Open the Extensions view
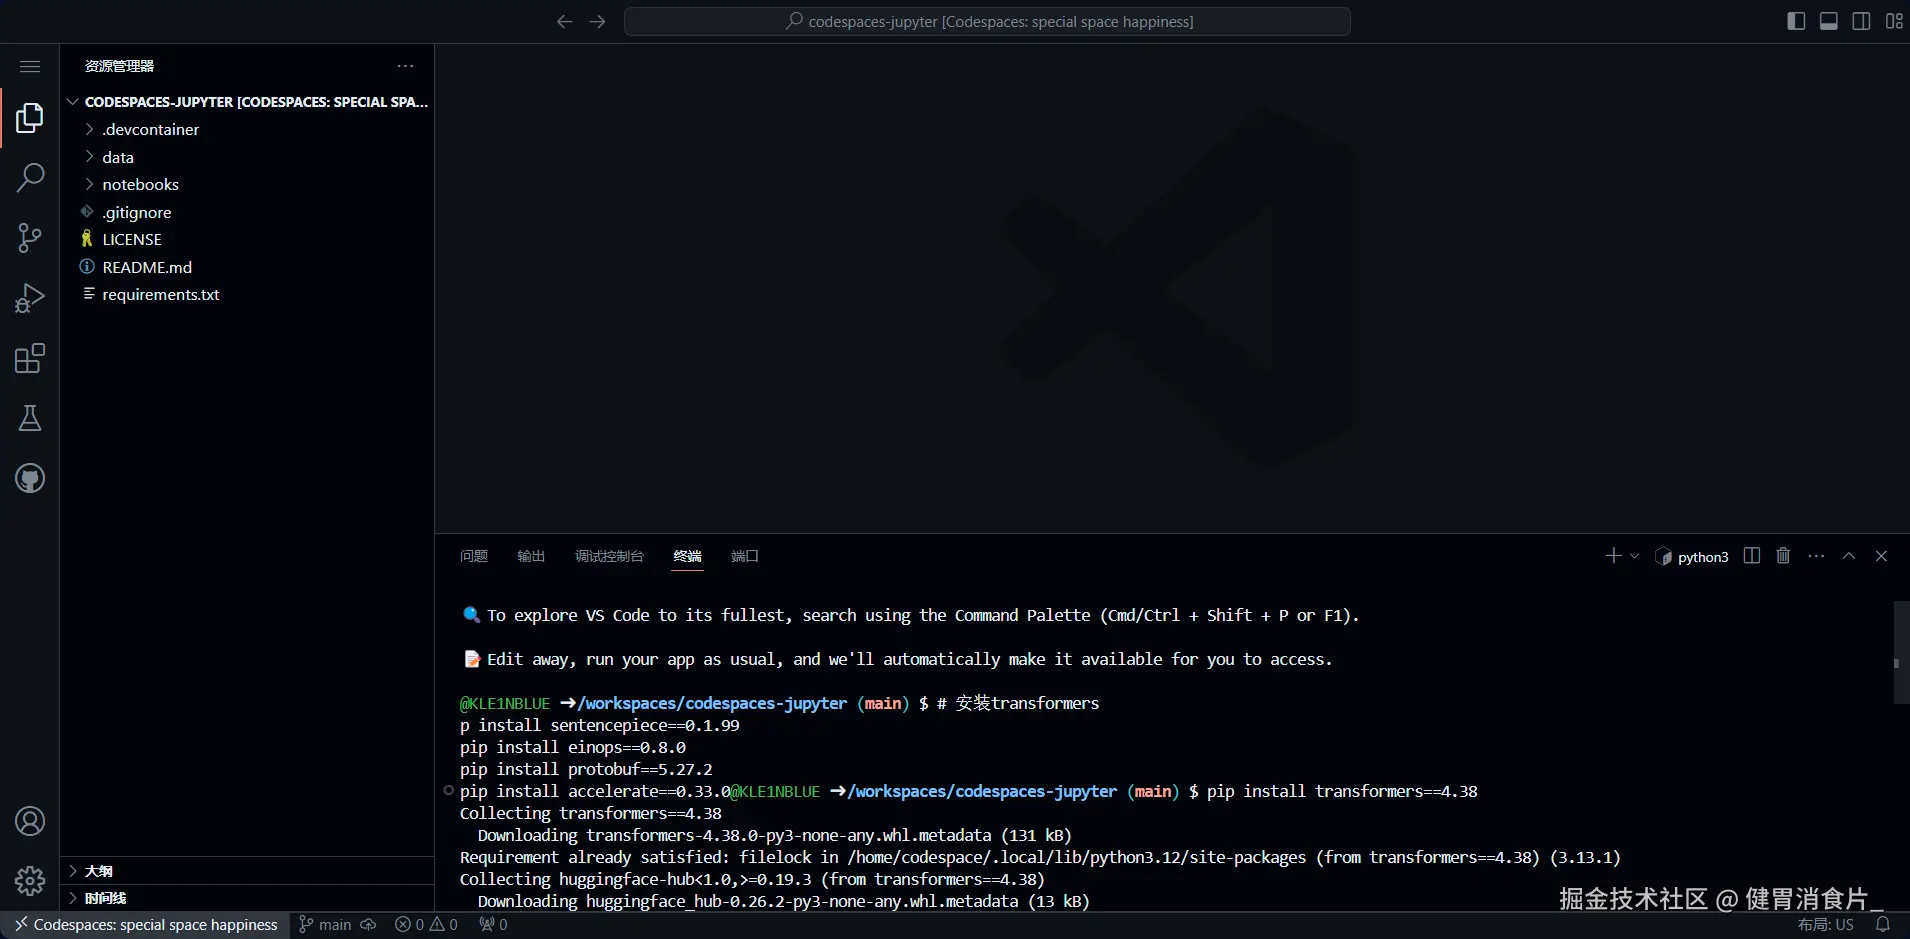 click(x=30, y=358)
